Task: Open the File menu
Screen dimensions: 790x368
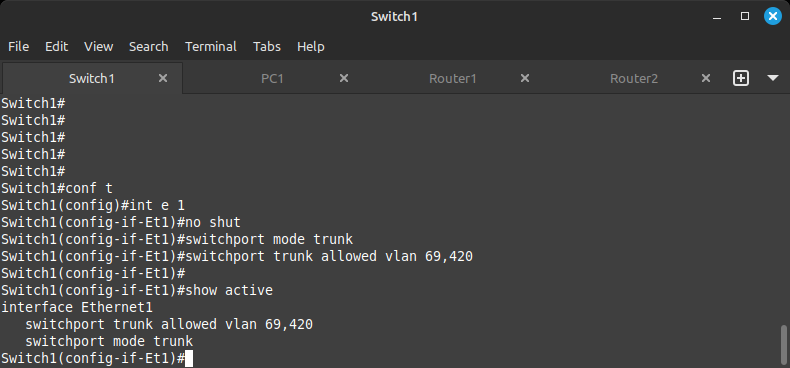Action: coord(19,46)
